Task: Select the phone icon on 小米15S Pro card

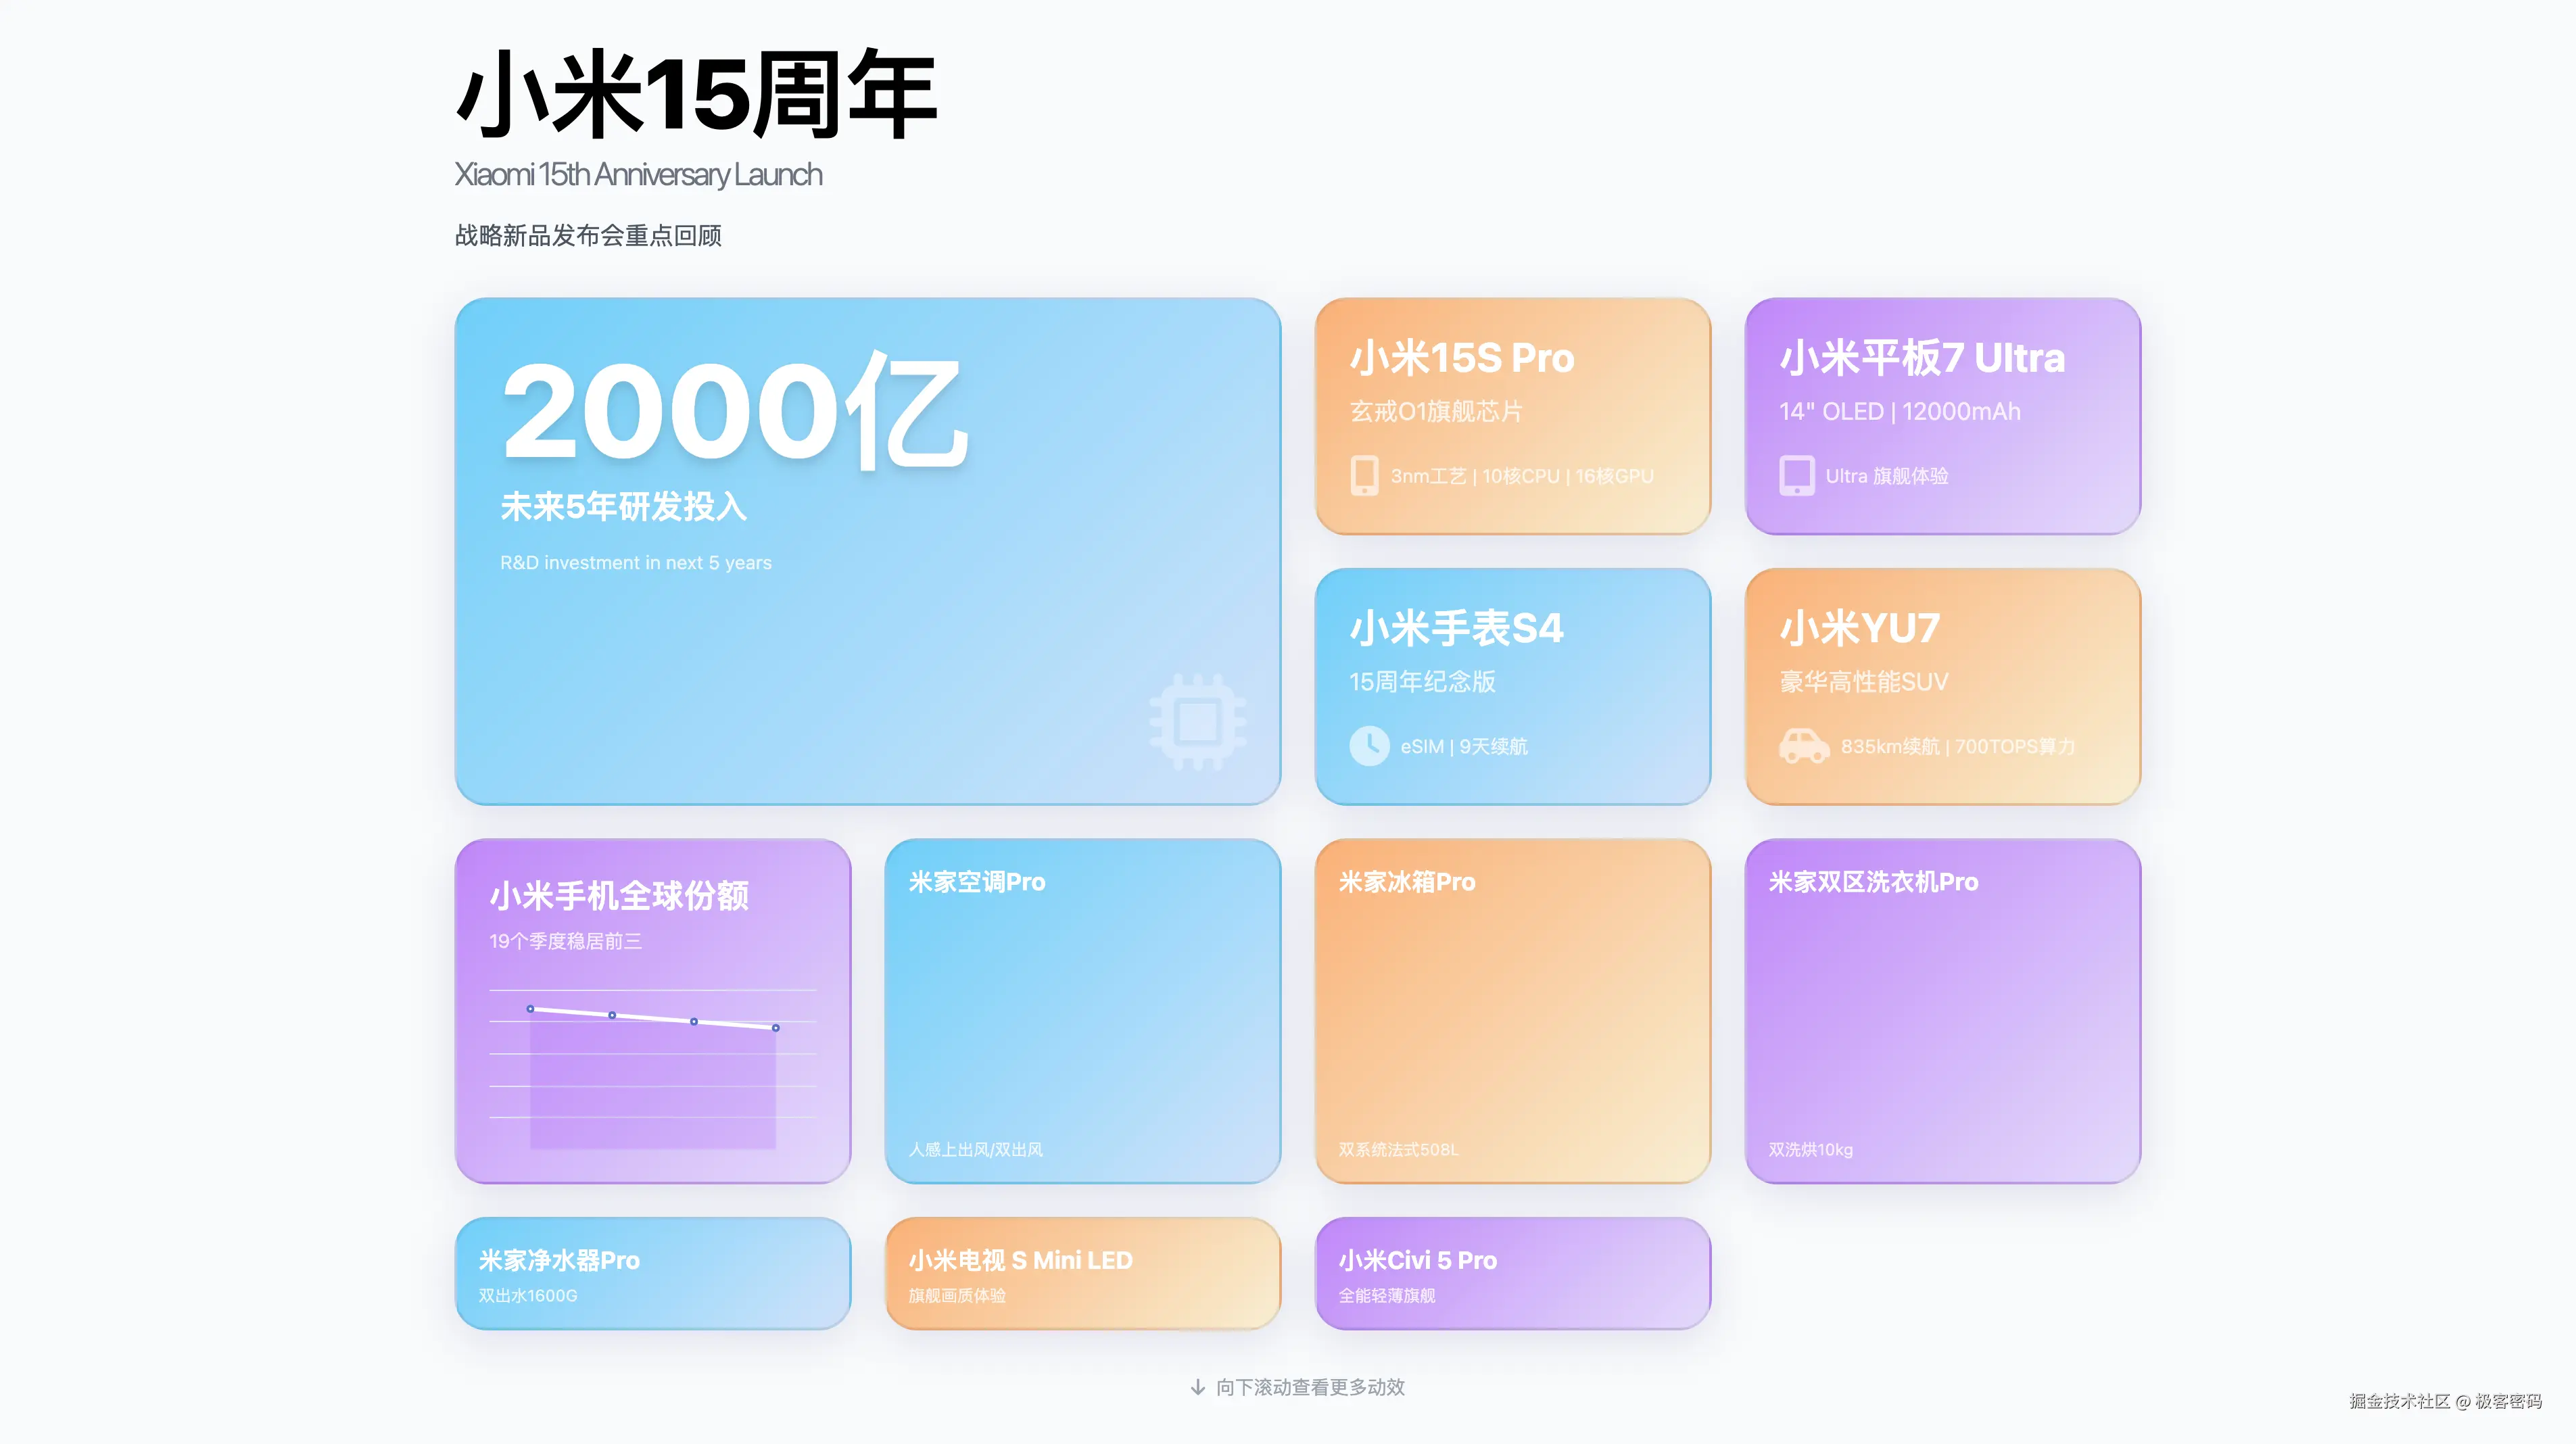Action: [x=1365, y=476]
